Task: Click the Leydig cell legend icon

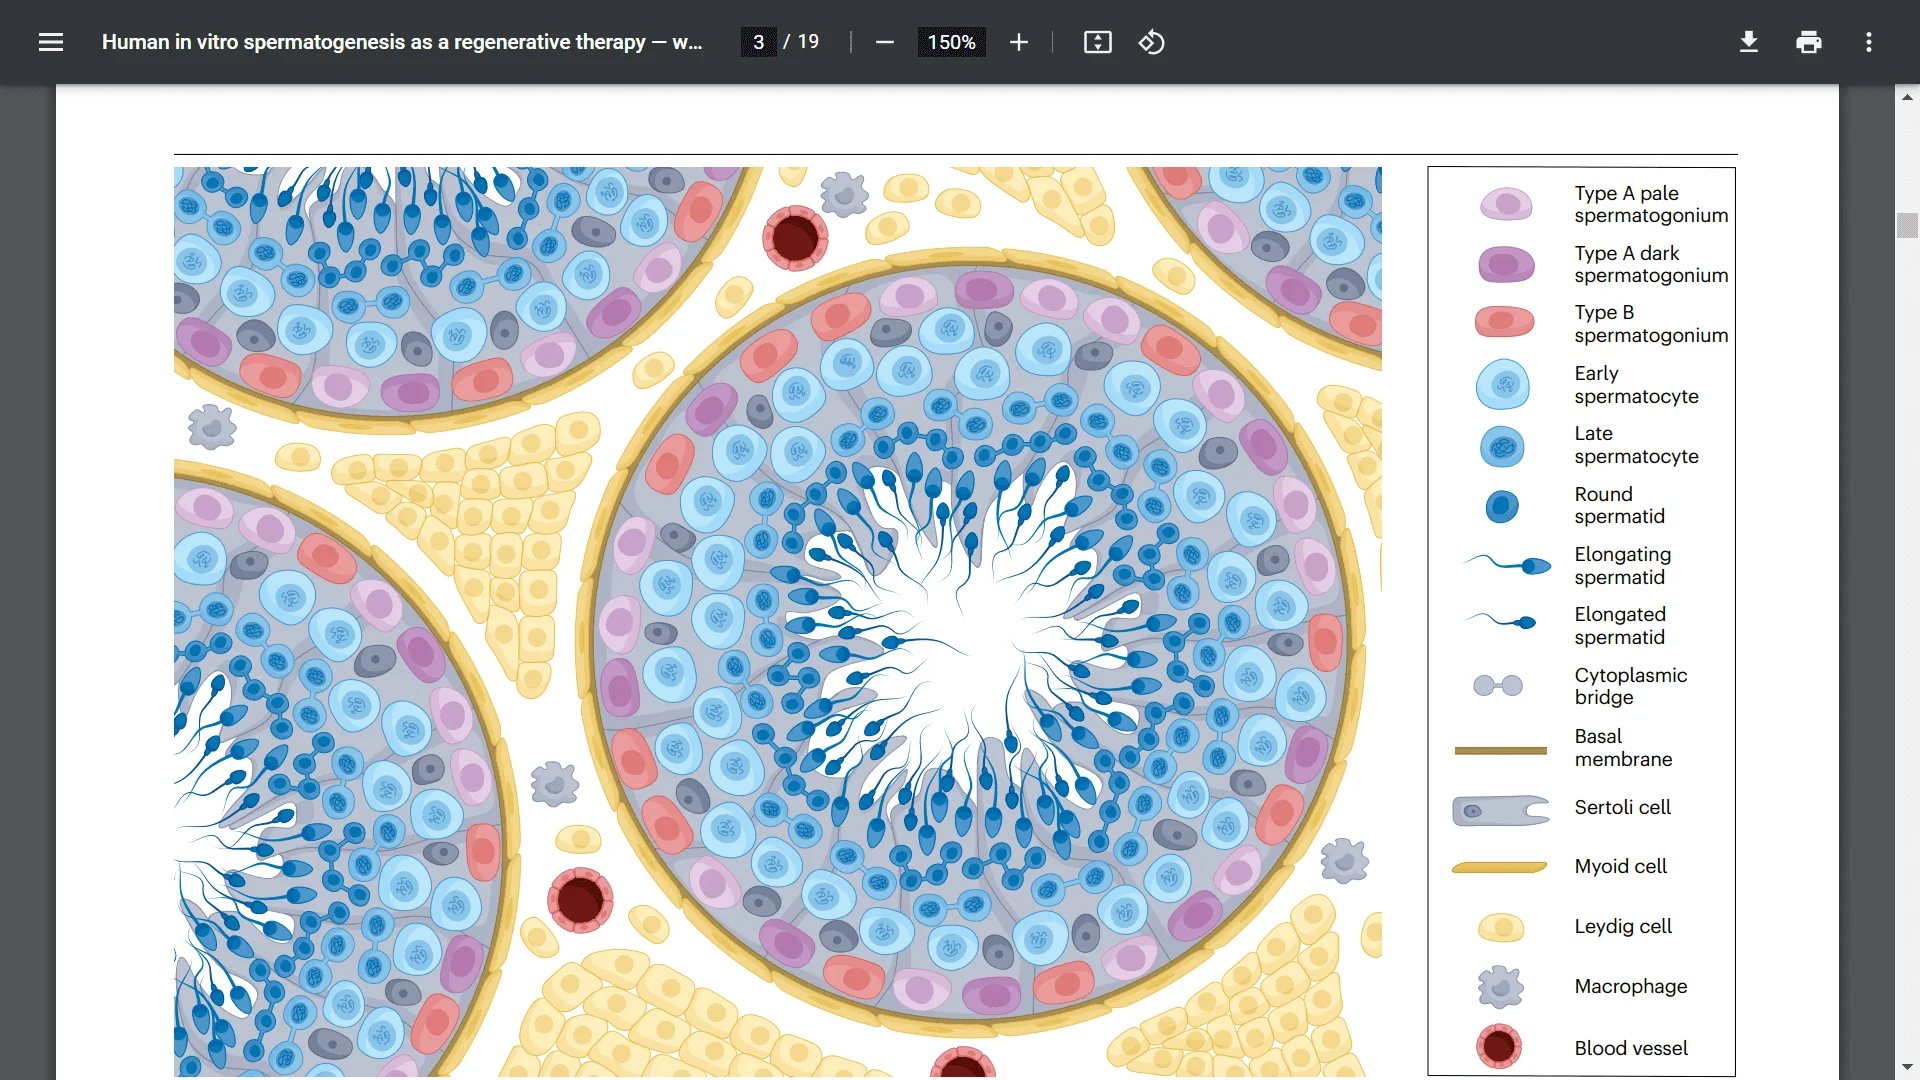Action: point(1501,928)
